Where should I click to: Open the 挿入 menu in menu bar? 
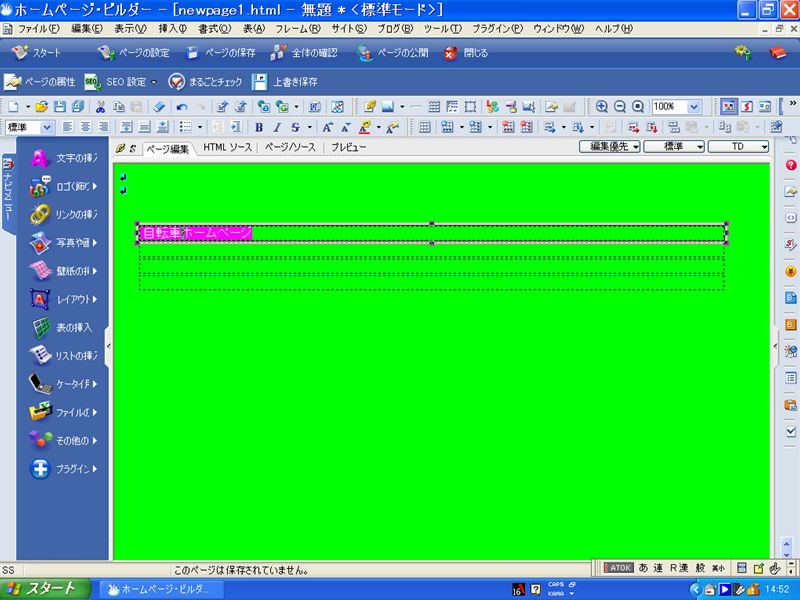172,30
